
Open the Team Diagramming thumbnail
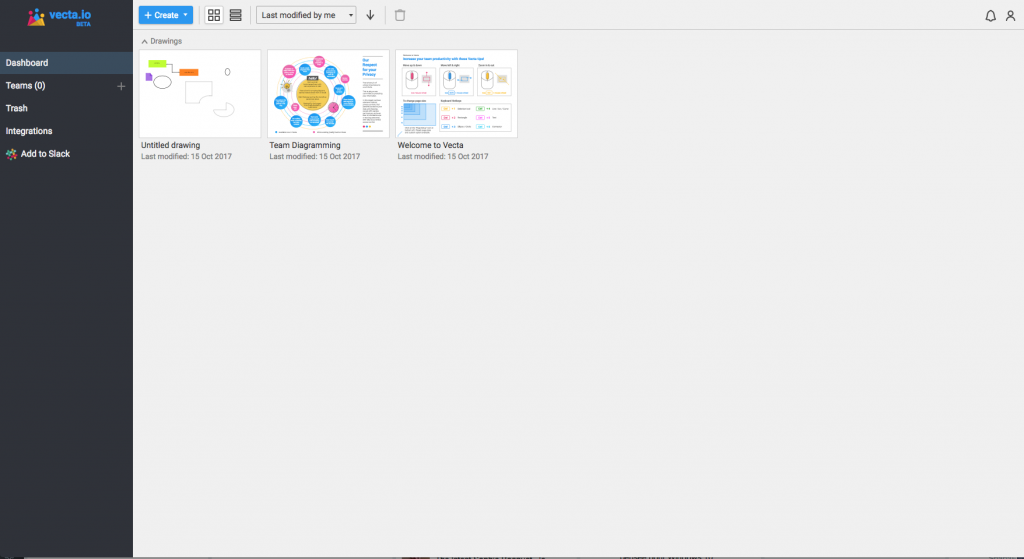click(x=328, y=93)
